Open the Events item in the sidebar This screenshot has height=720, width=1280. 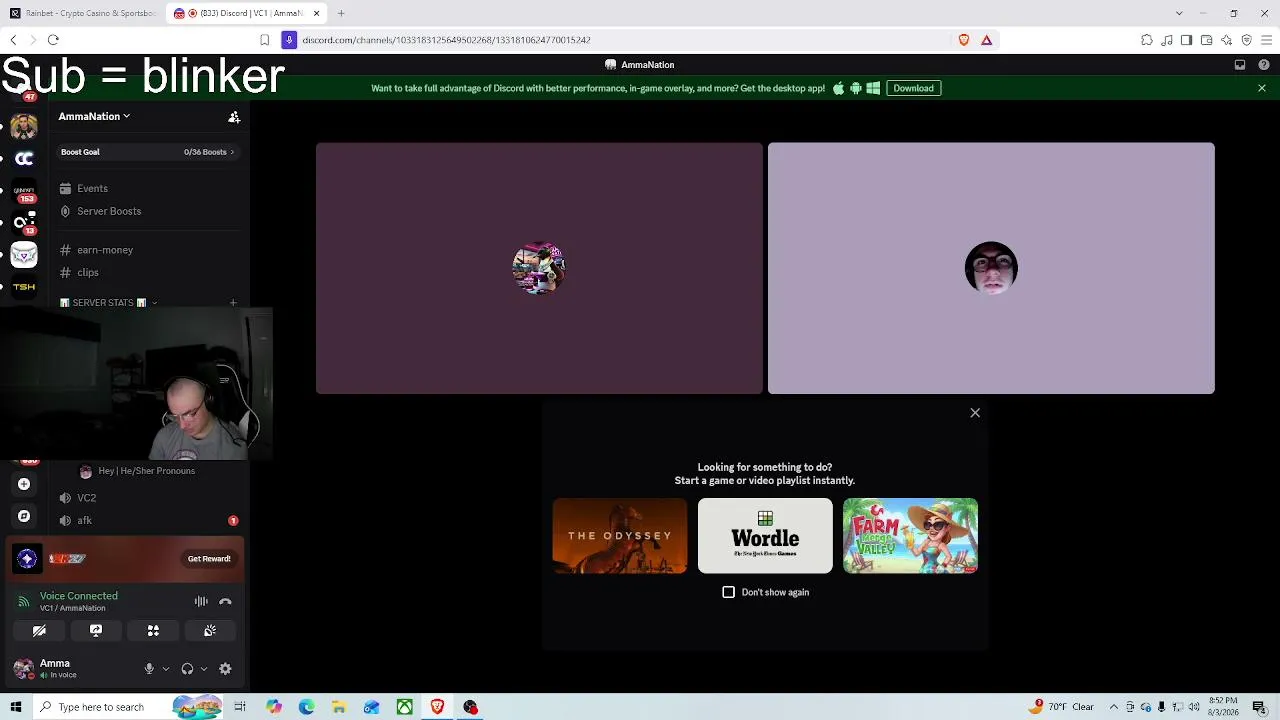(148, 188)
